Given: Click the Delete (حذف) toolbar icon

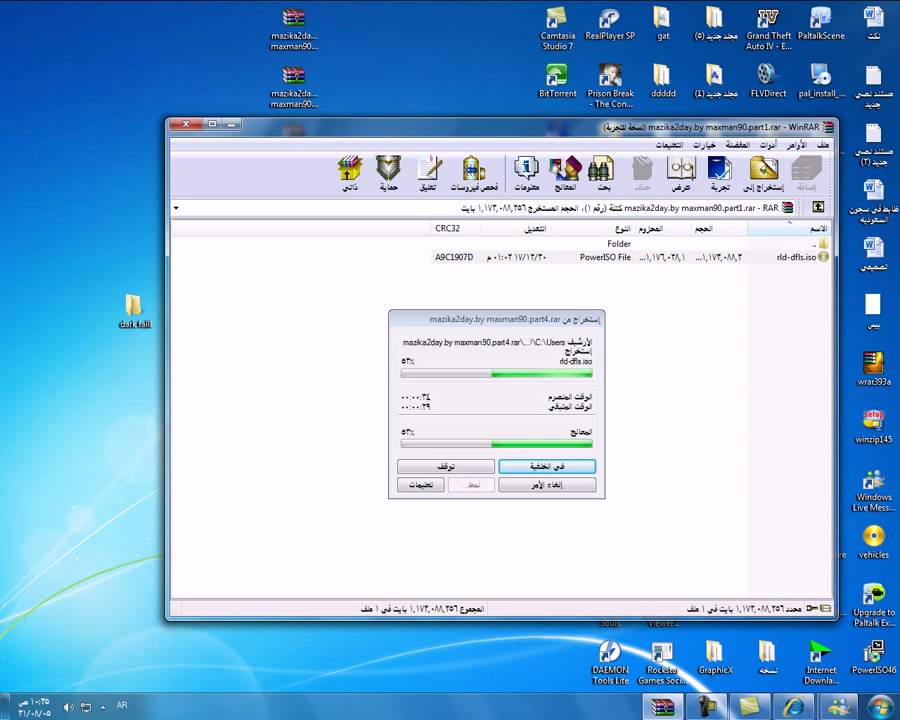Looking at the screenshot, I should (x=642, y=173).
